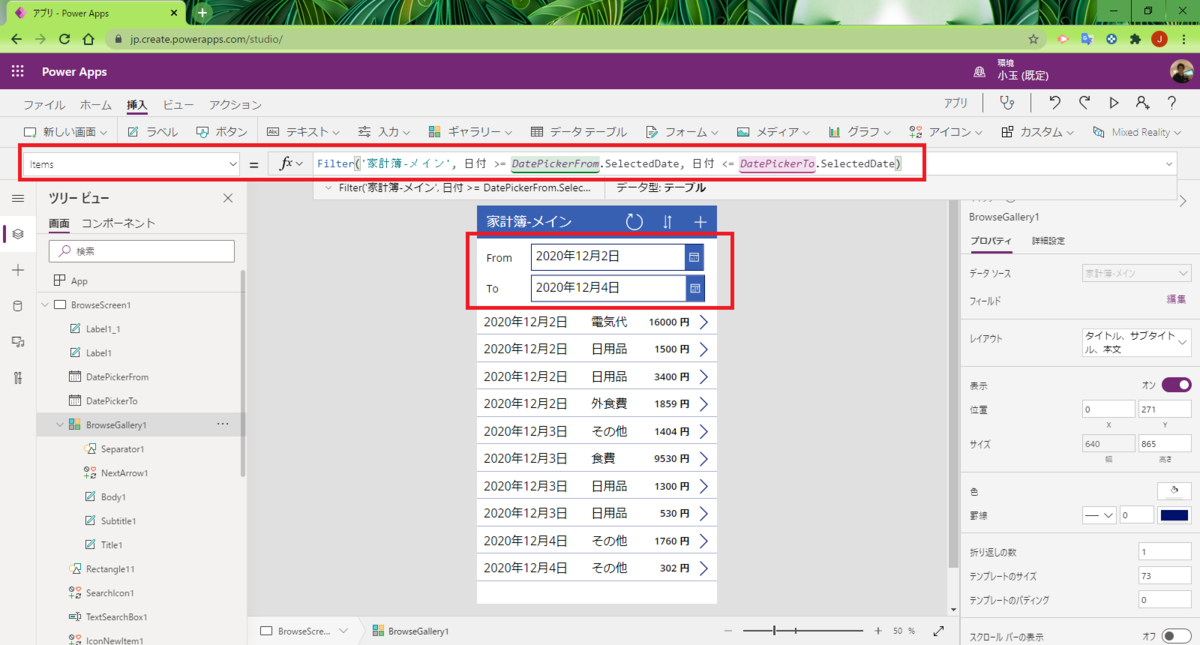
Task: Insert a ラベル control
Action: click(153, 132)
